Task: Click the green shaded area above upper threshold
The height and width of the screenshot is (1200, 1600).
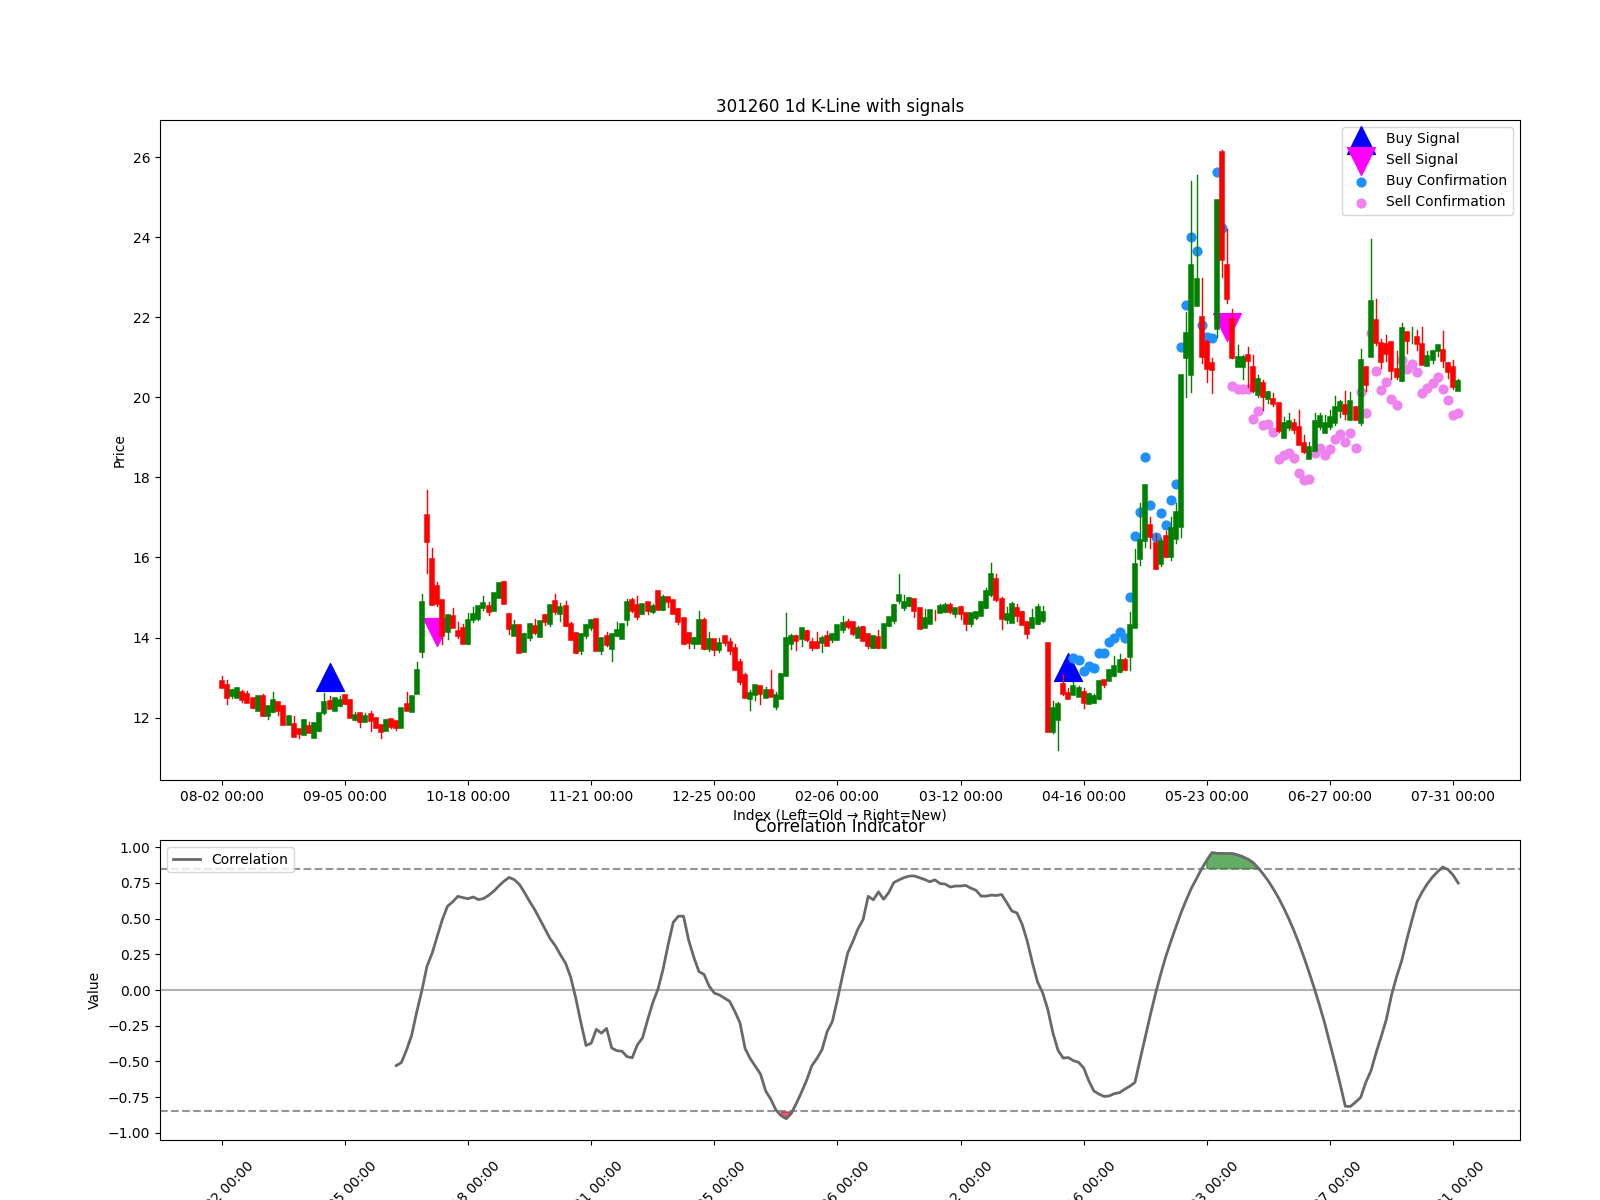Action: pyautogui.click(x=1230, y=860)
